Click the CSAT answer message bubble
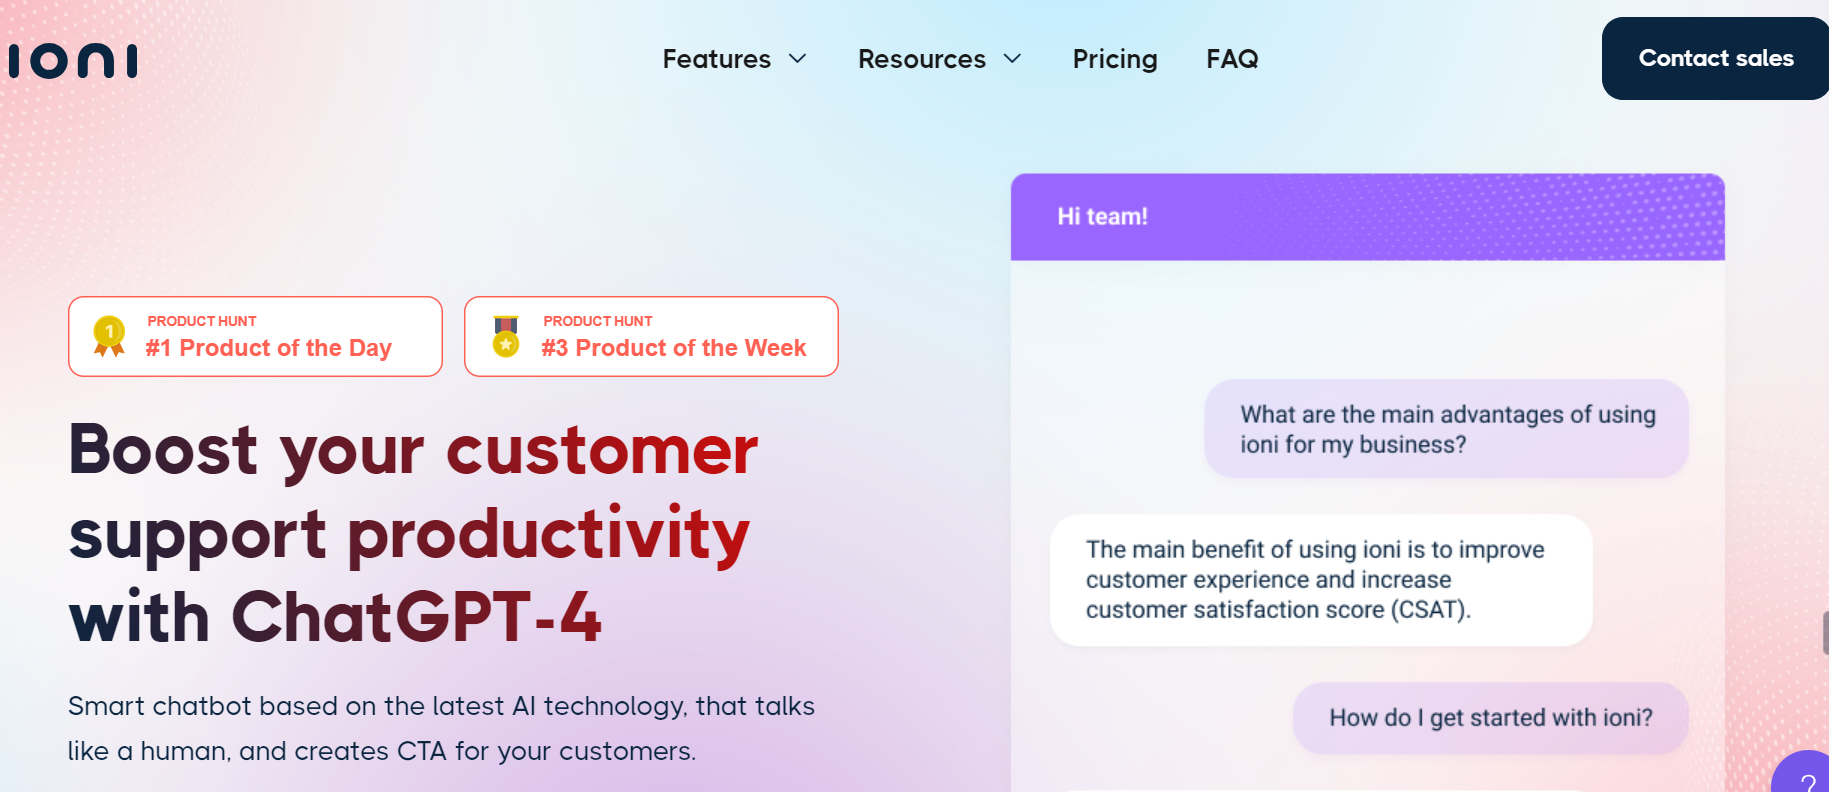1829x792 pixels. (x=1320, y=580)
